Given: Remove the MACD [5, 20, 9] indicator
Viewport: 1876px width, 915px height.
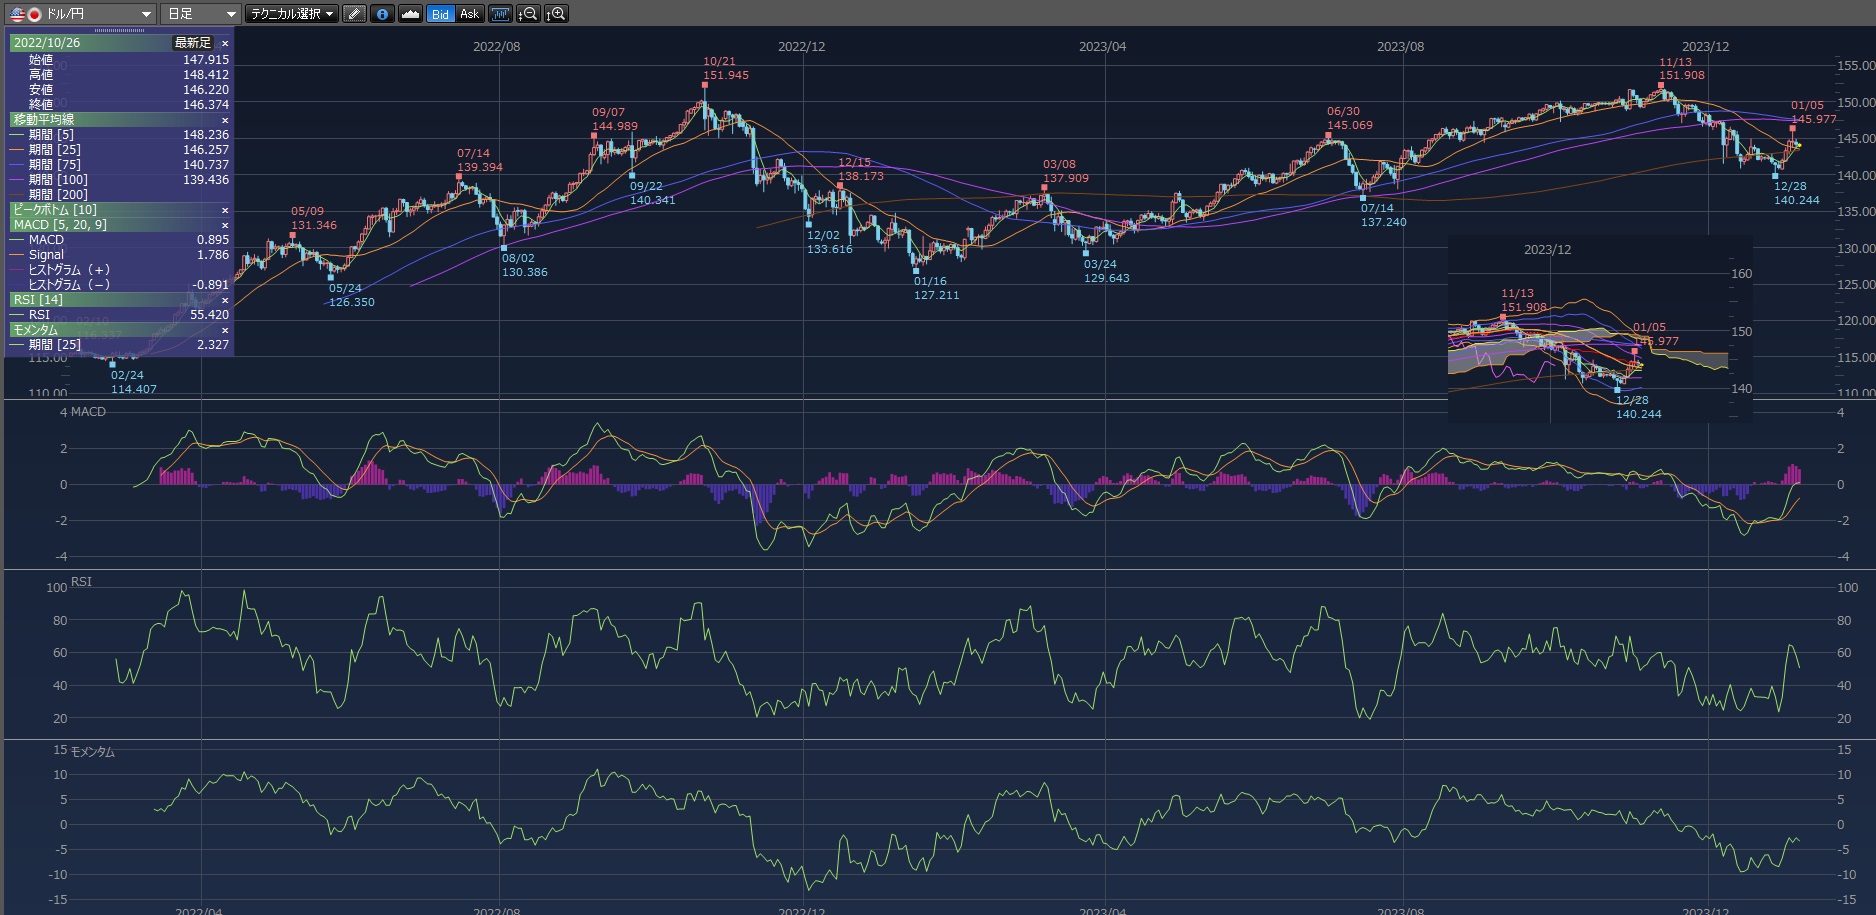Looking at the screenshot, I should [225, 225].
